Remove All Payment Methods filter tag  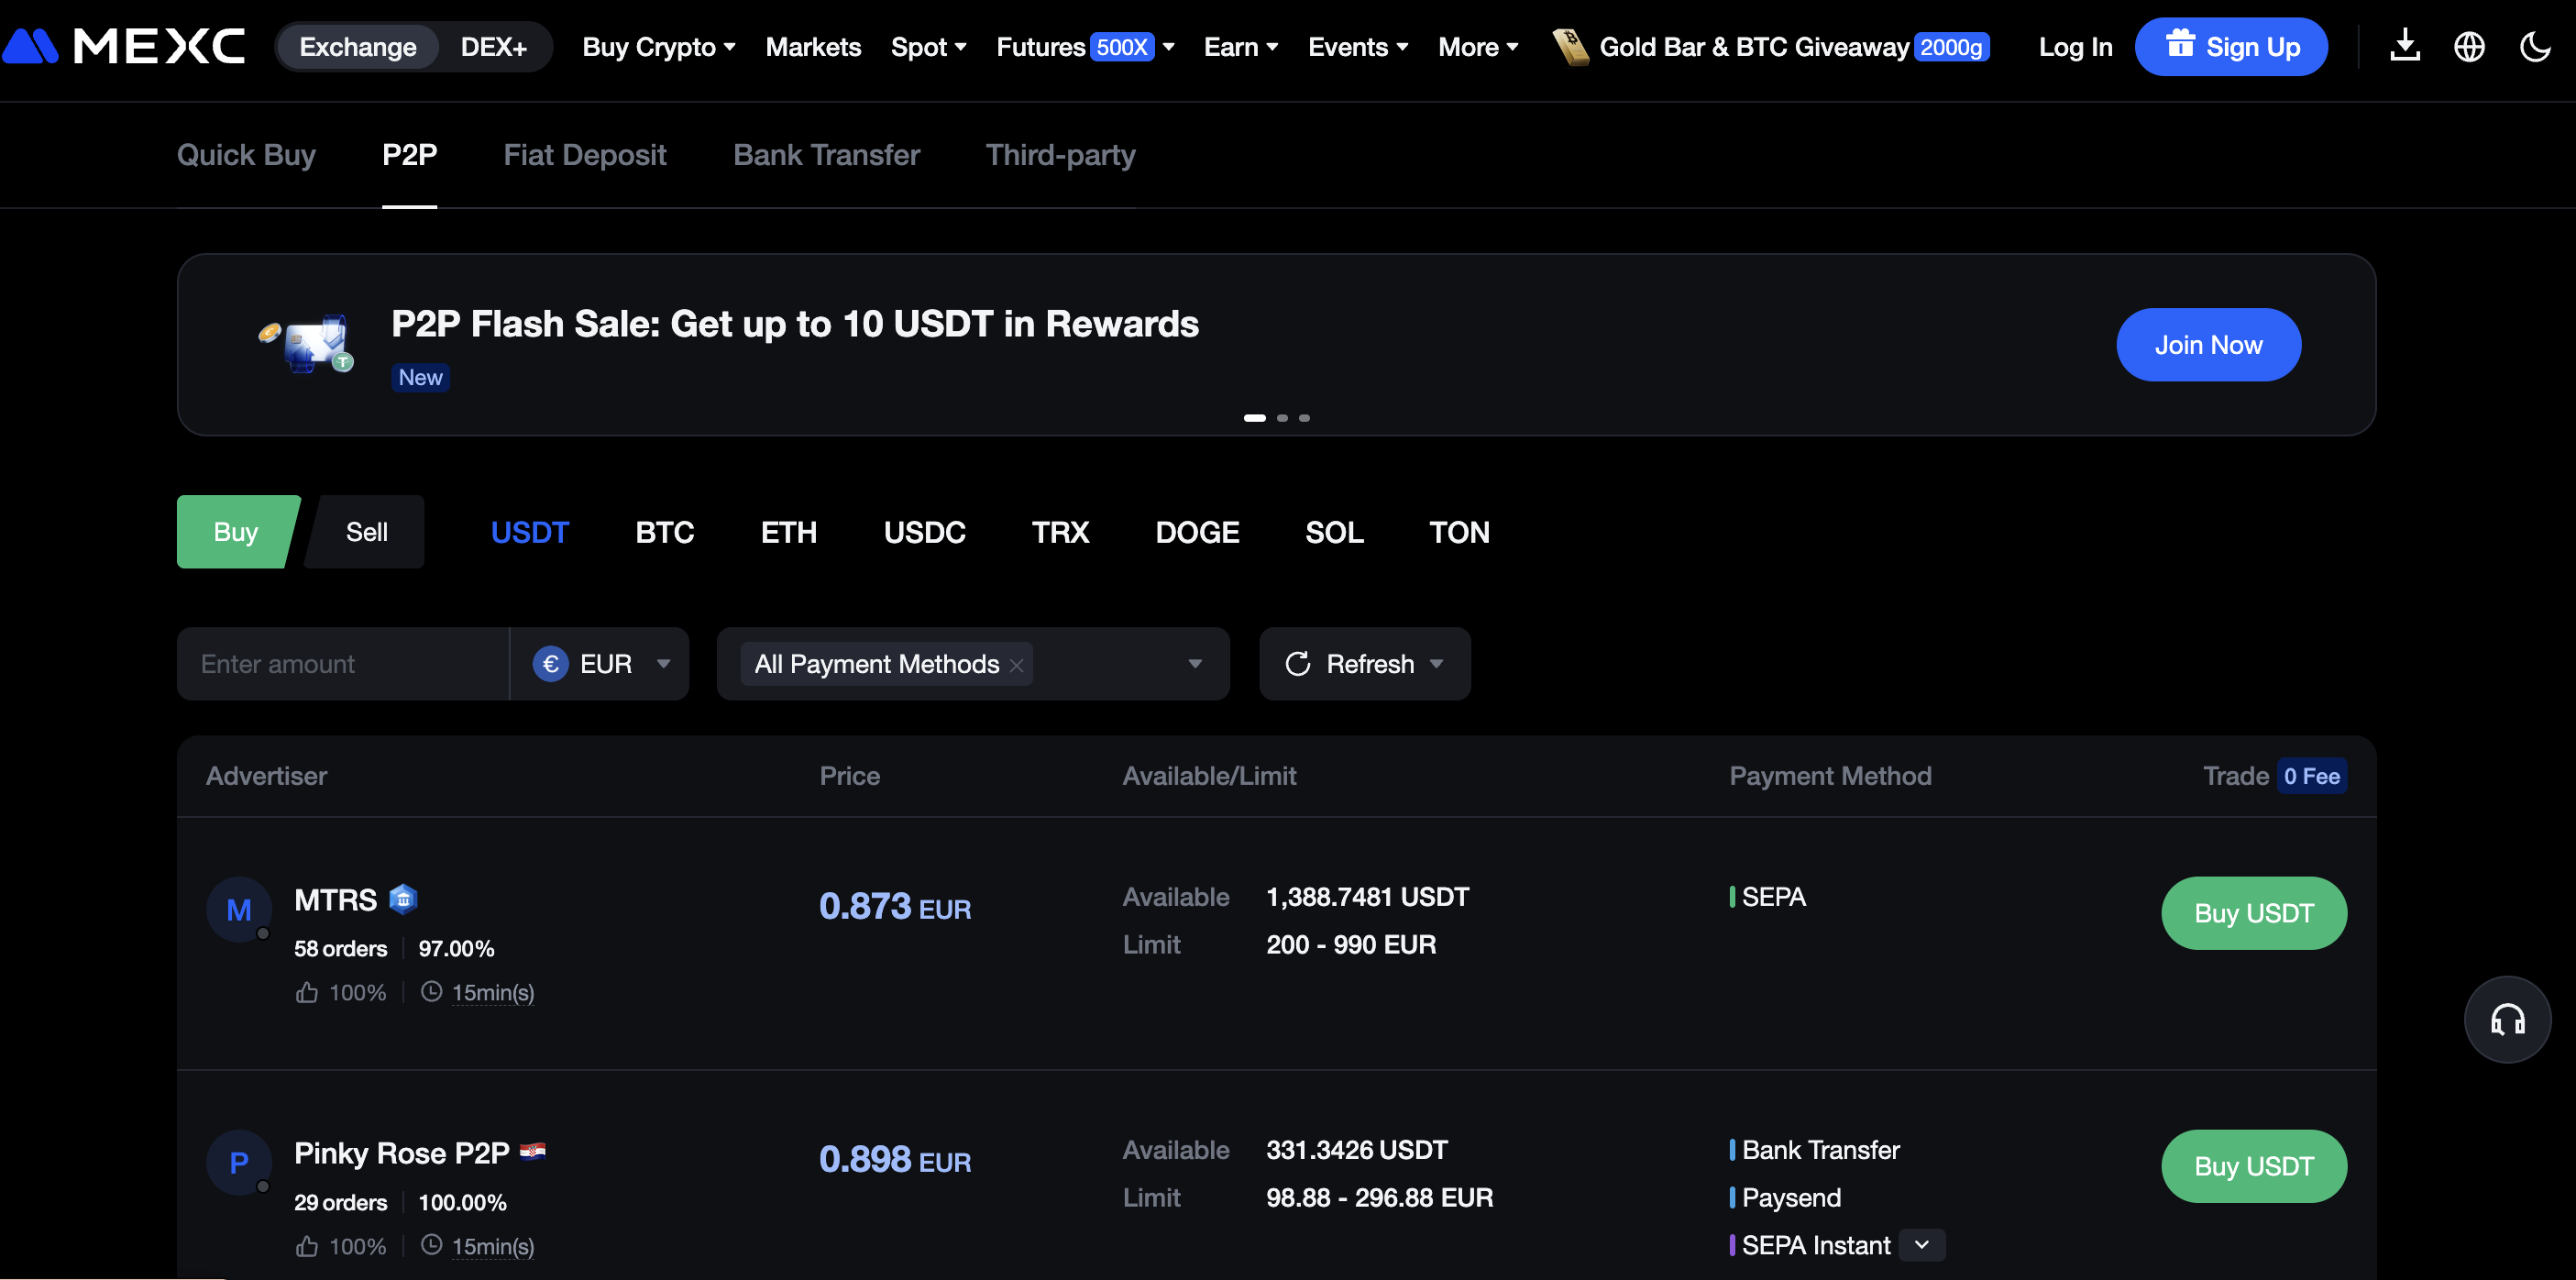(1017, 665)
